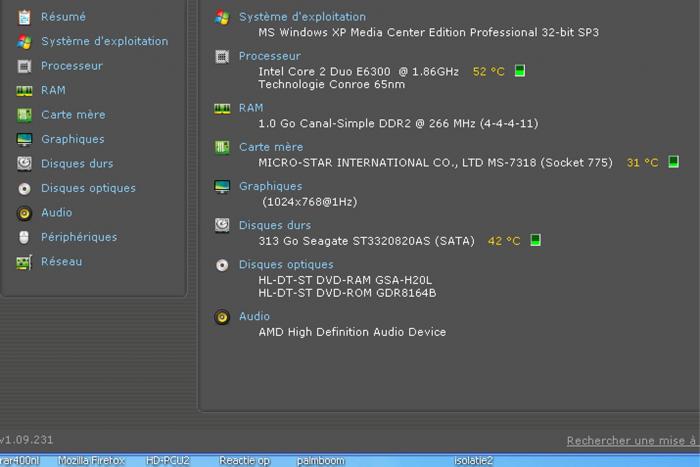Open Reactie op taskbar button
The height and width of the screenshot is (467, 700).
[x=245, y=461]
